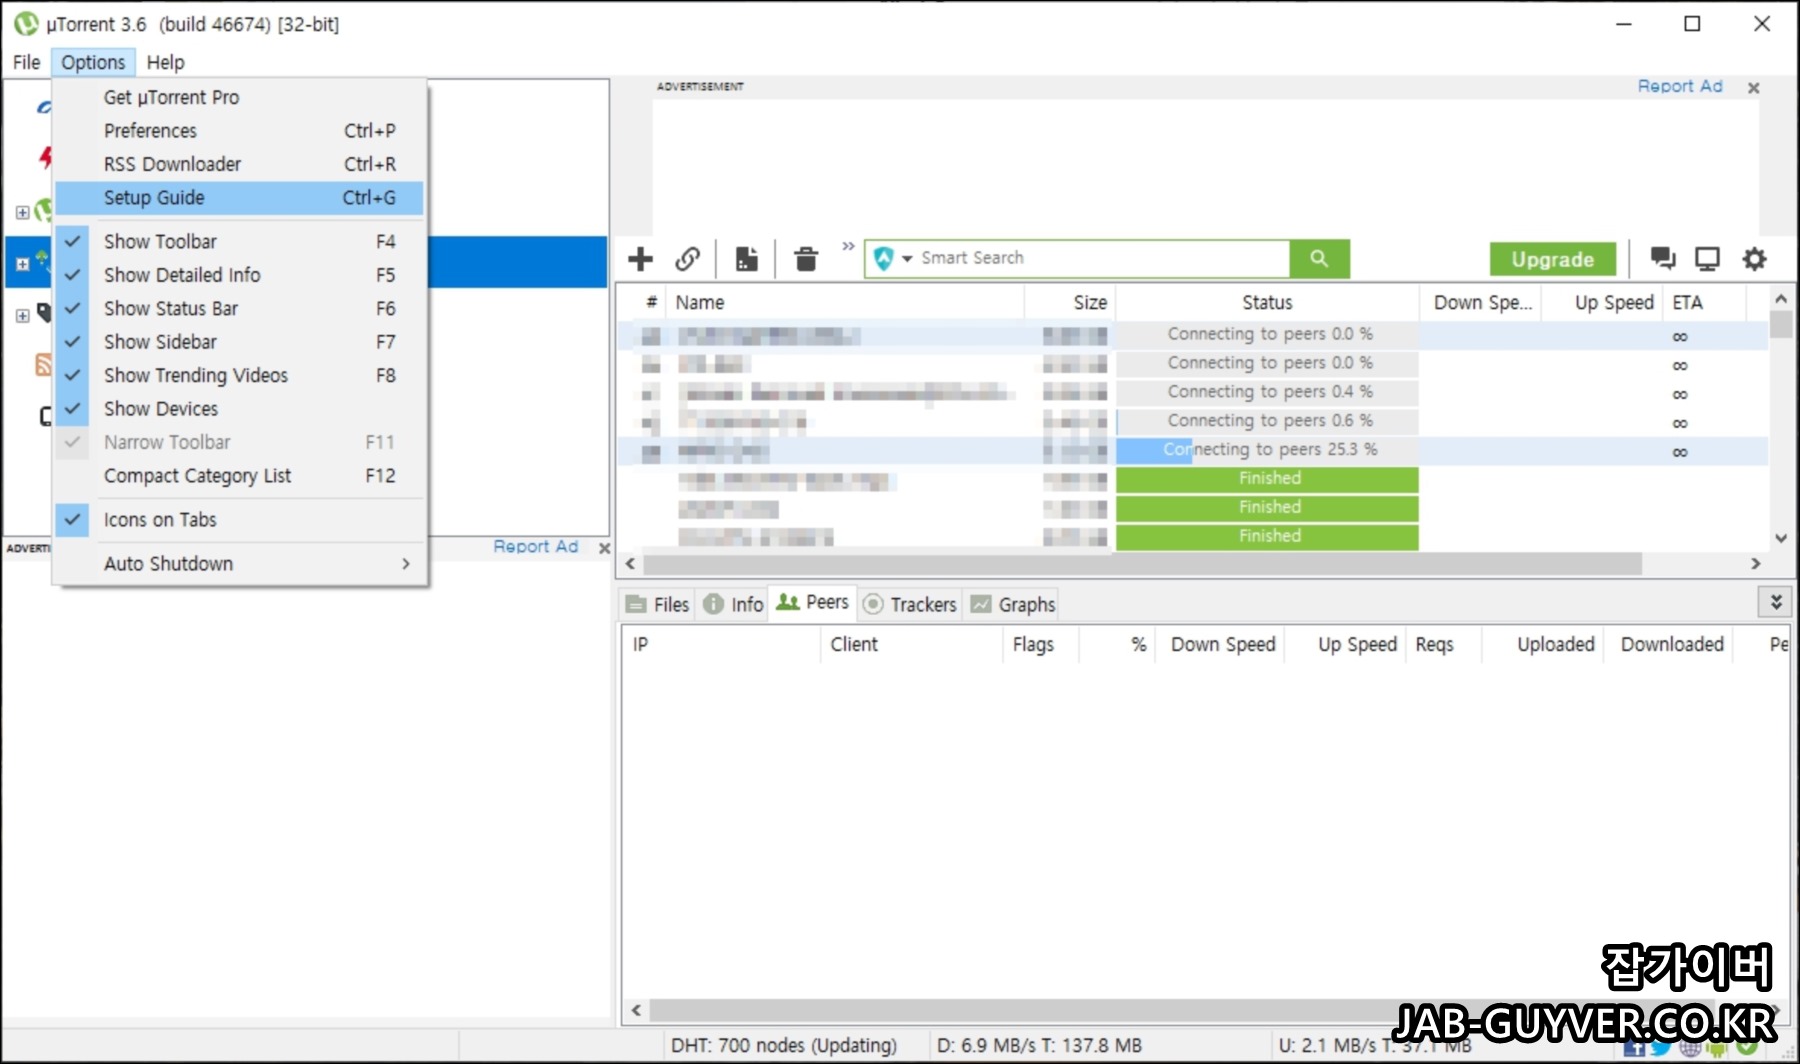This screenshot has height=1064, width=1800.
Task: Close the top advertisement banner
Action: point(1753,88)
